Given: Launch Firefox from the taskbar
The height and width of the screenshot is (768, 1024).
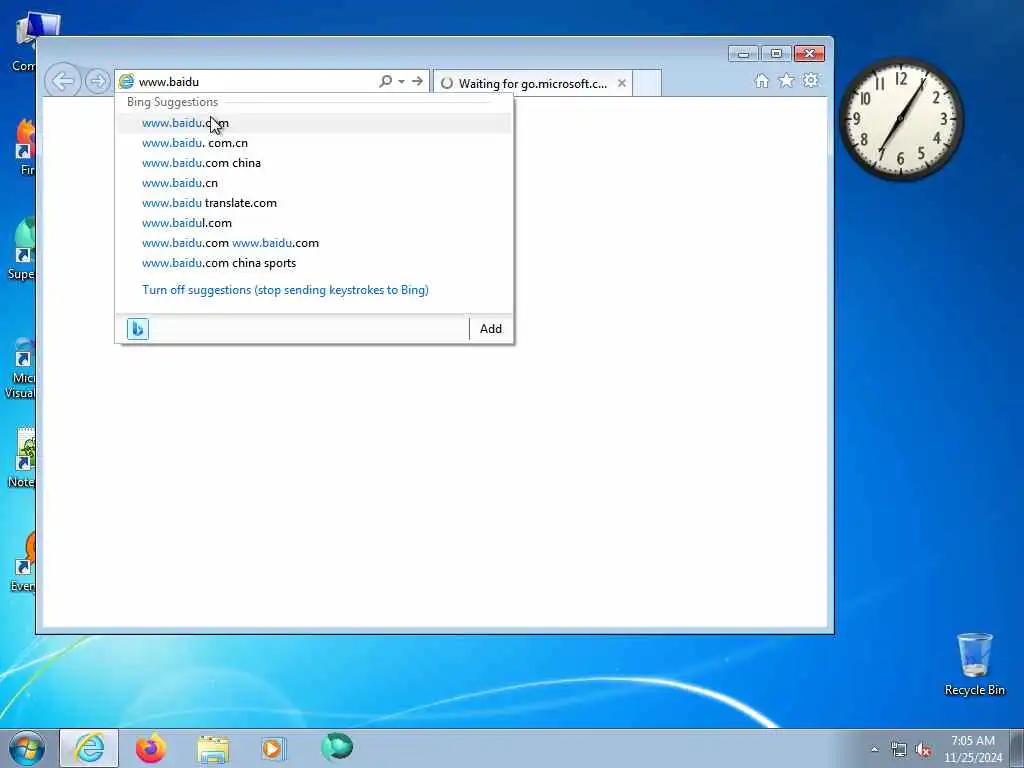Looking at the screenshot, I should point(151,748).
